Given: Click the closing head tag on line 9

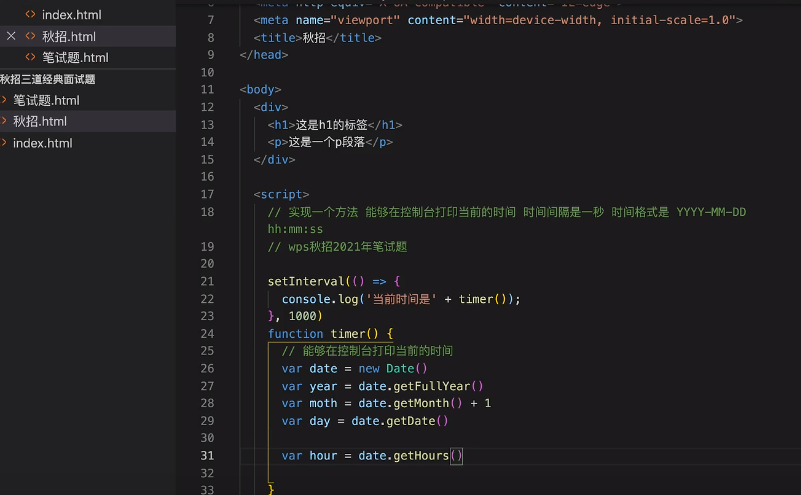Looking at the screenshot, I should 264,55.
